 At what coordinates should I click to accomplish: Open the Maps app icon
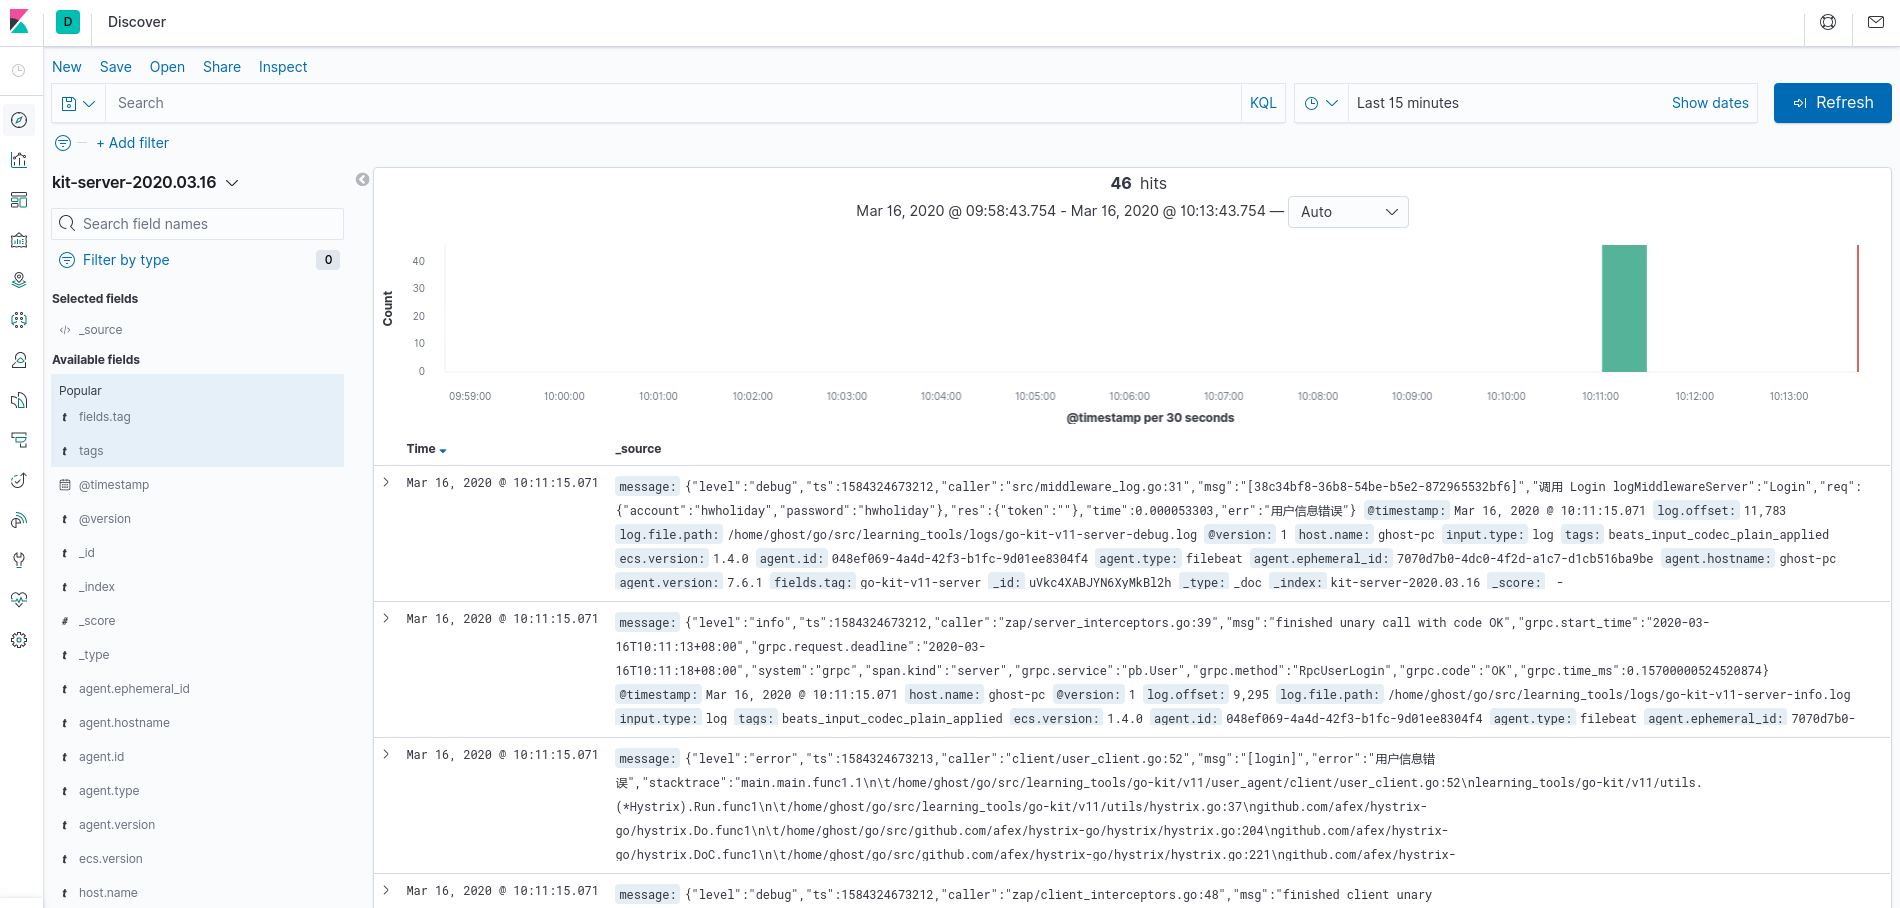coord(19,280)
